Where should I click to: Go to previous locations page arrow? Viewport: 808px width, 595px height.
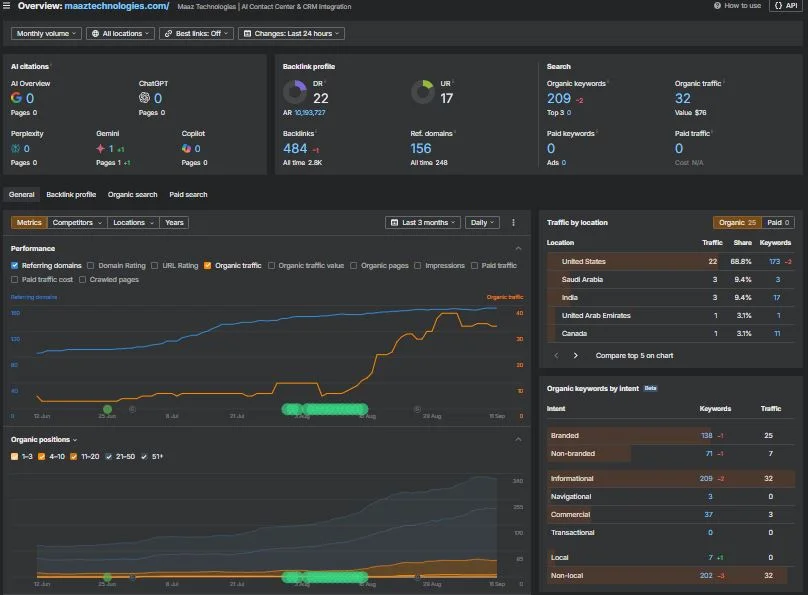click(557, 355)
